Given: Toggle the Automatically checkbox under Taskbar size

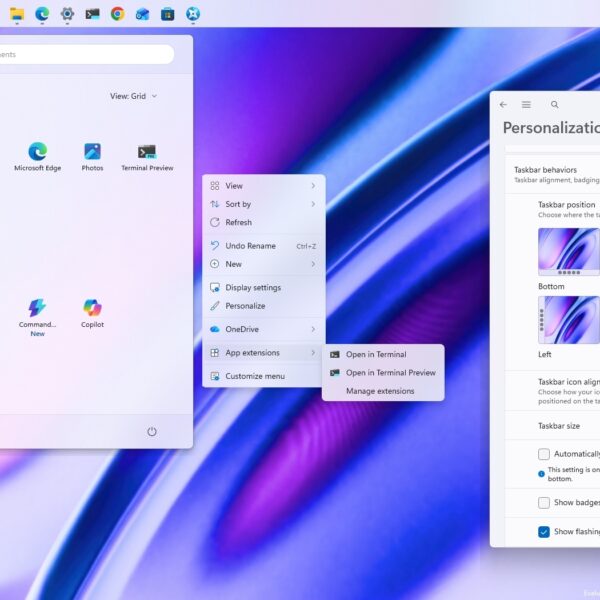Looking at the screenshot, I should (x=544, y=454).
